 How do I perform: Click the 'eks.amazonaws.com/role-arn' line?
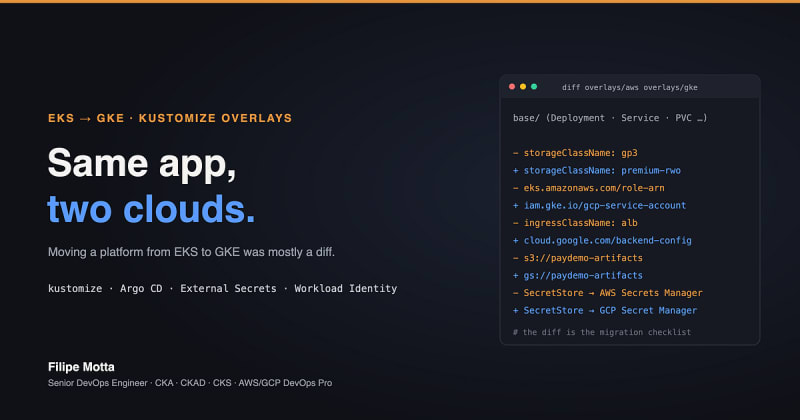pos(589,188)
